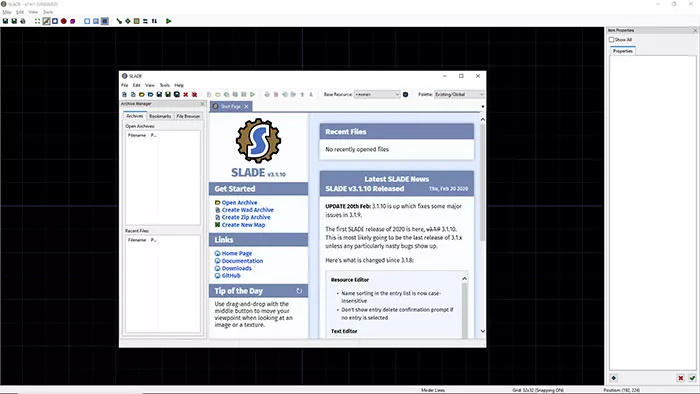This screenshot has width=700, height=394.
Task: Click the 'No recently opened files' text
Action: click(x=357, y=149)
